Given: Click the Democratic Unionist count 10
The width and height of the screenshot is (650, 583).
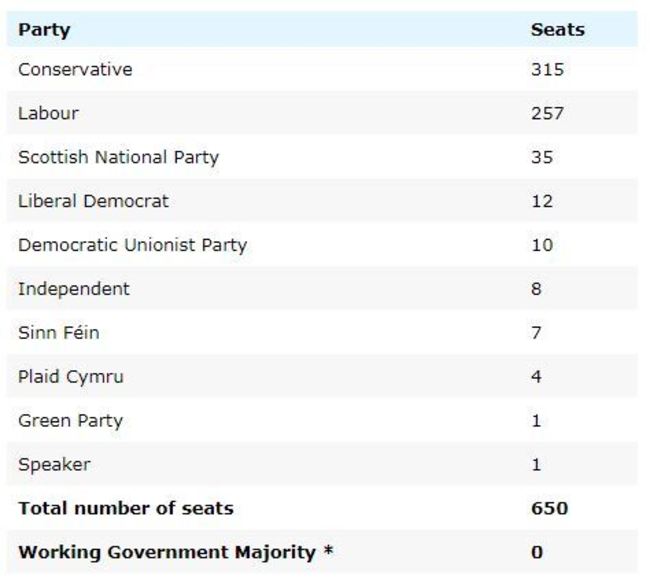Looking at the screenshot, I should pyautogui.click(x=542, y=245).
